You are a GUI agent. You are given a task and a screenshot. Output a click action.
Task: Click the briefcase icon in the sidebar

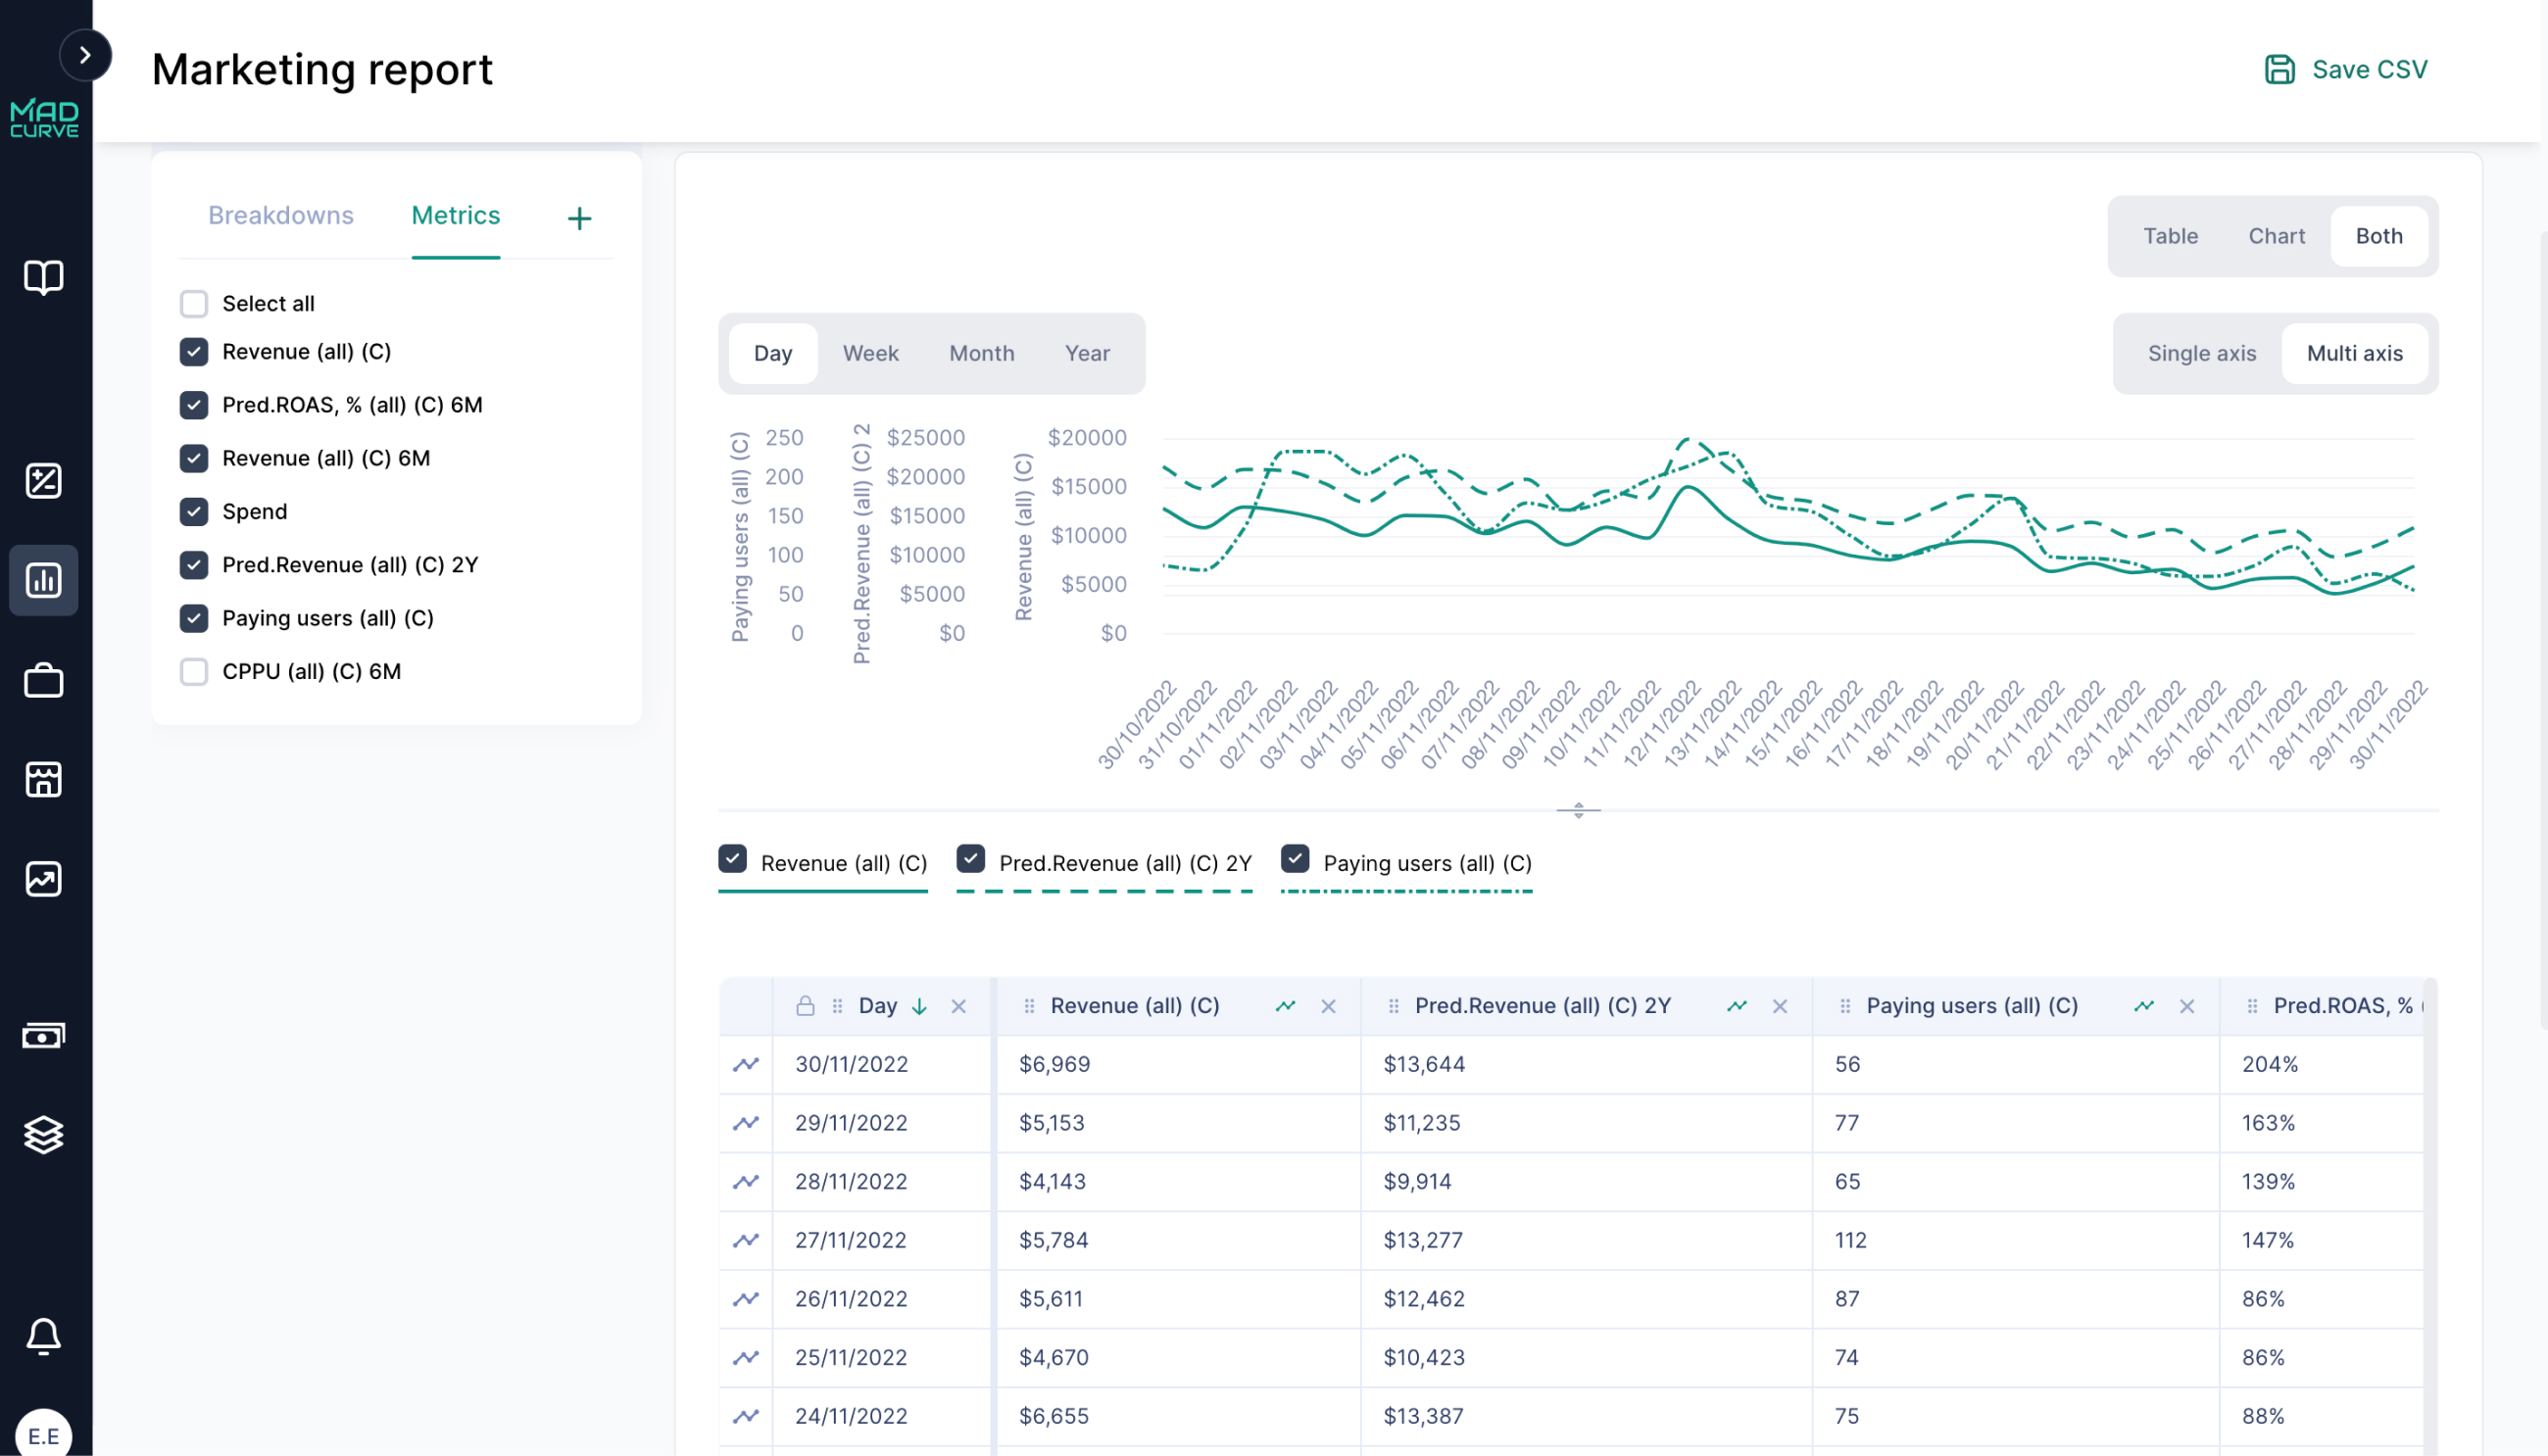[43, 681]
